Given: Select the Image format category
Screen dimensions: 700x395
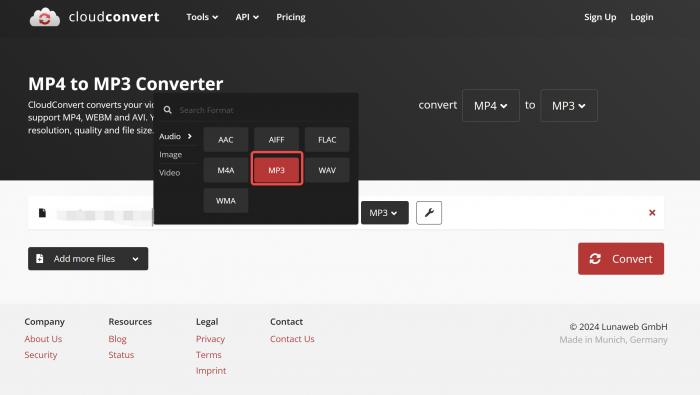Looking at the screenshot, I should click(171, 154).
